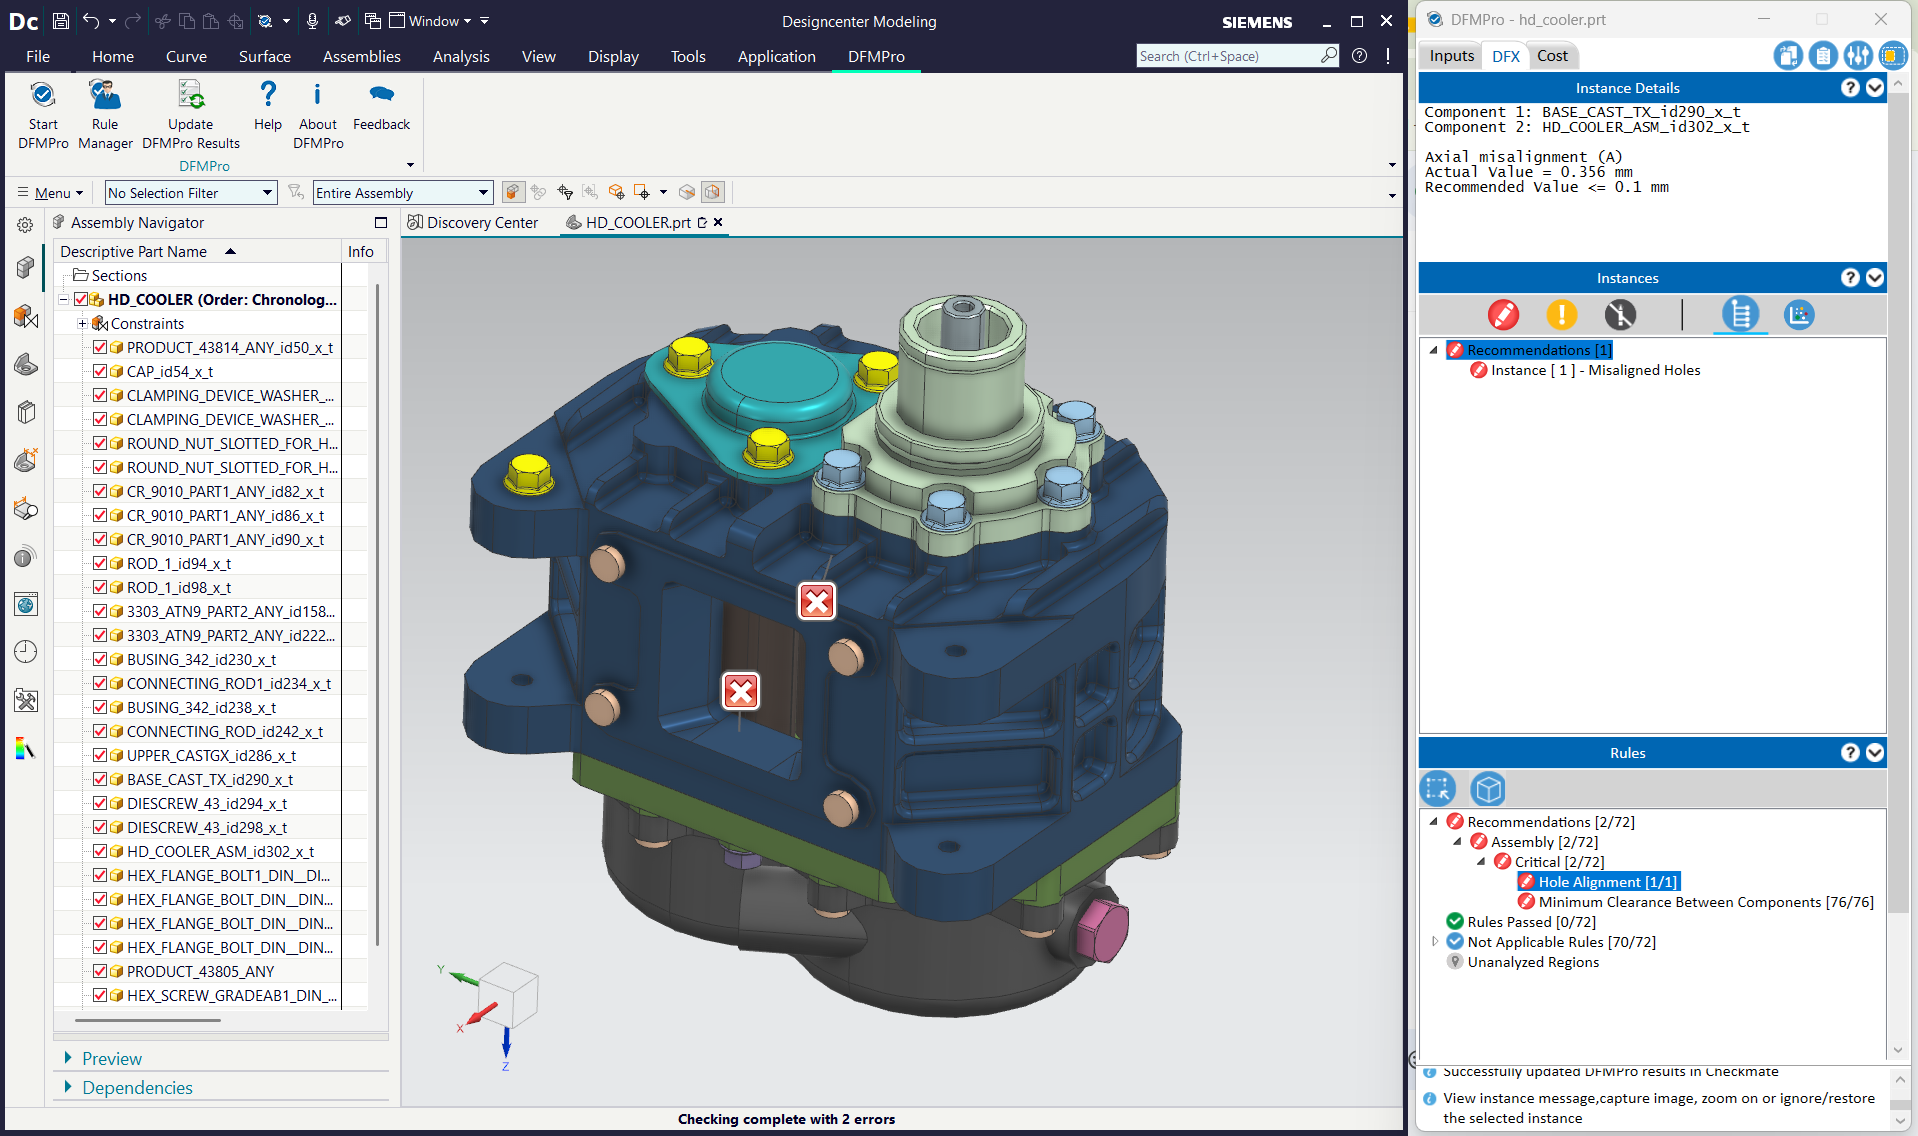Switch to the Assemblies ribbon tab

[x=362, y=57]
